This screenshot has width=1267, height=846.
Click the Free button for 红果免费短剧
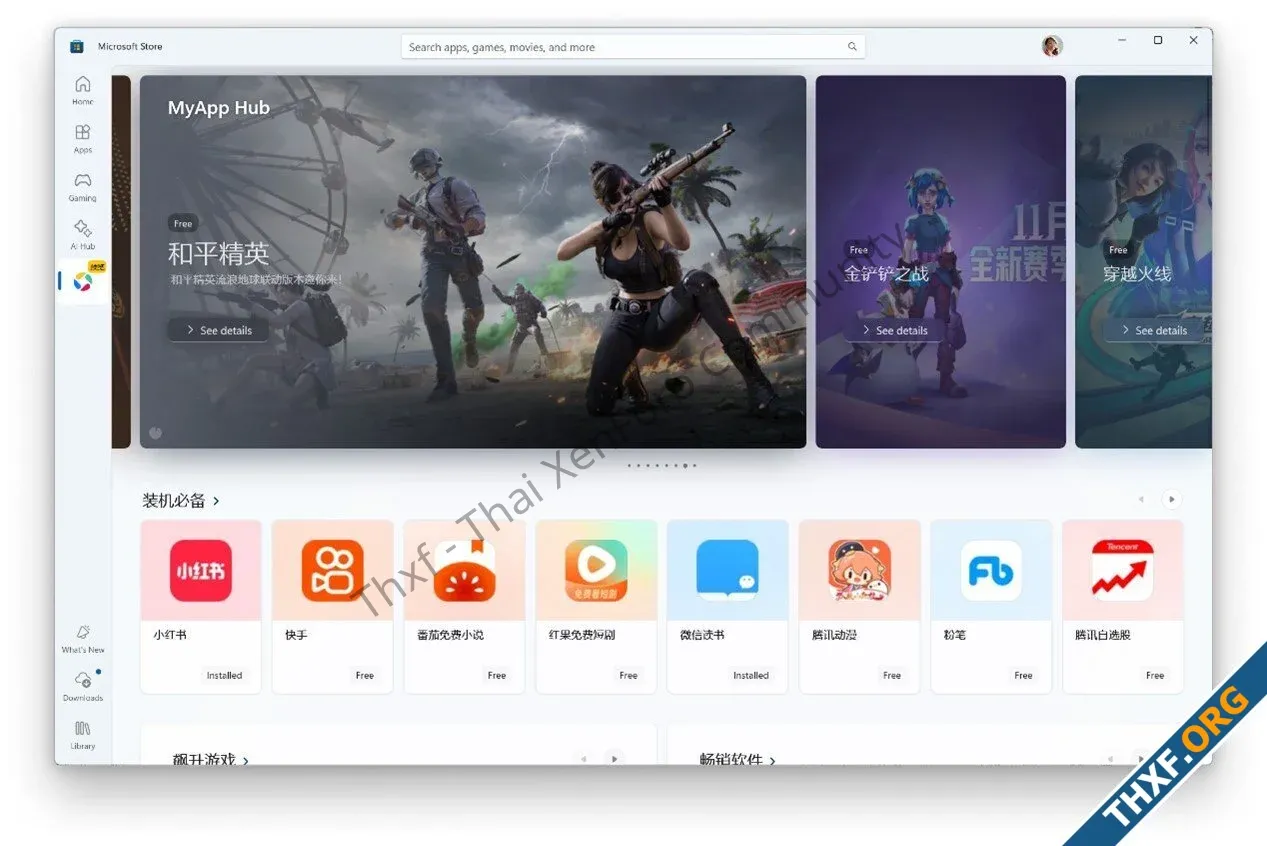628,676
